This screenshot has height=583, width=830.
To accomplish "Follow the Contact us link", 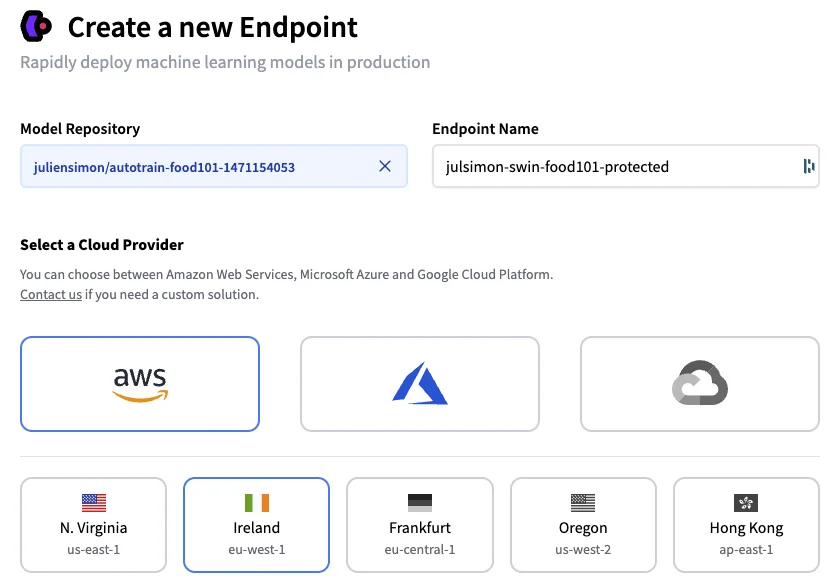I will click(x=51, y=294).
